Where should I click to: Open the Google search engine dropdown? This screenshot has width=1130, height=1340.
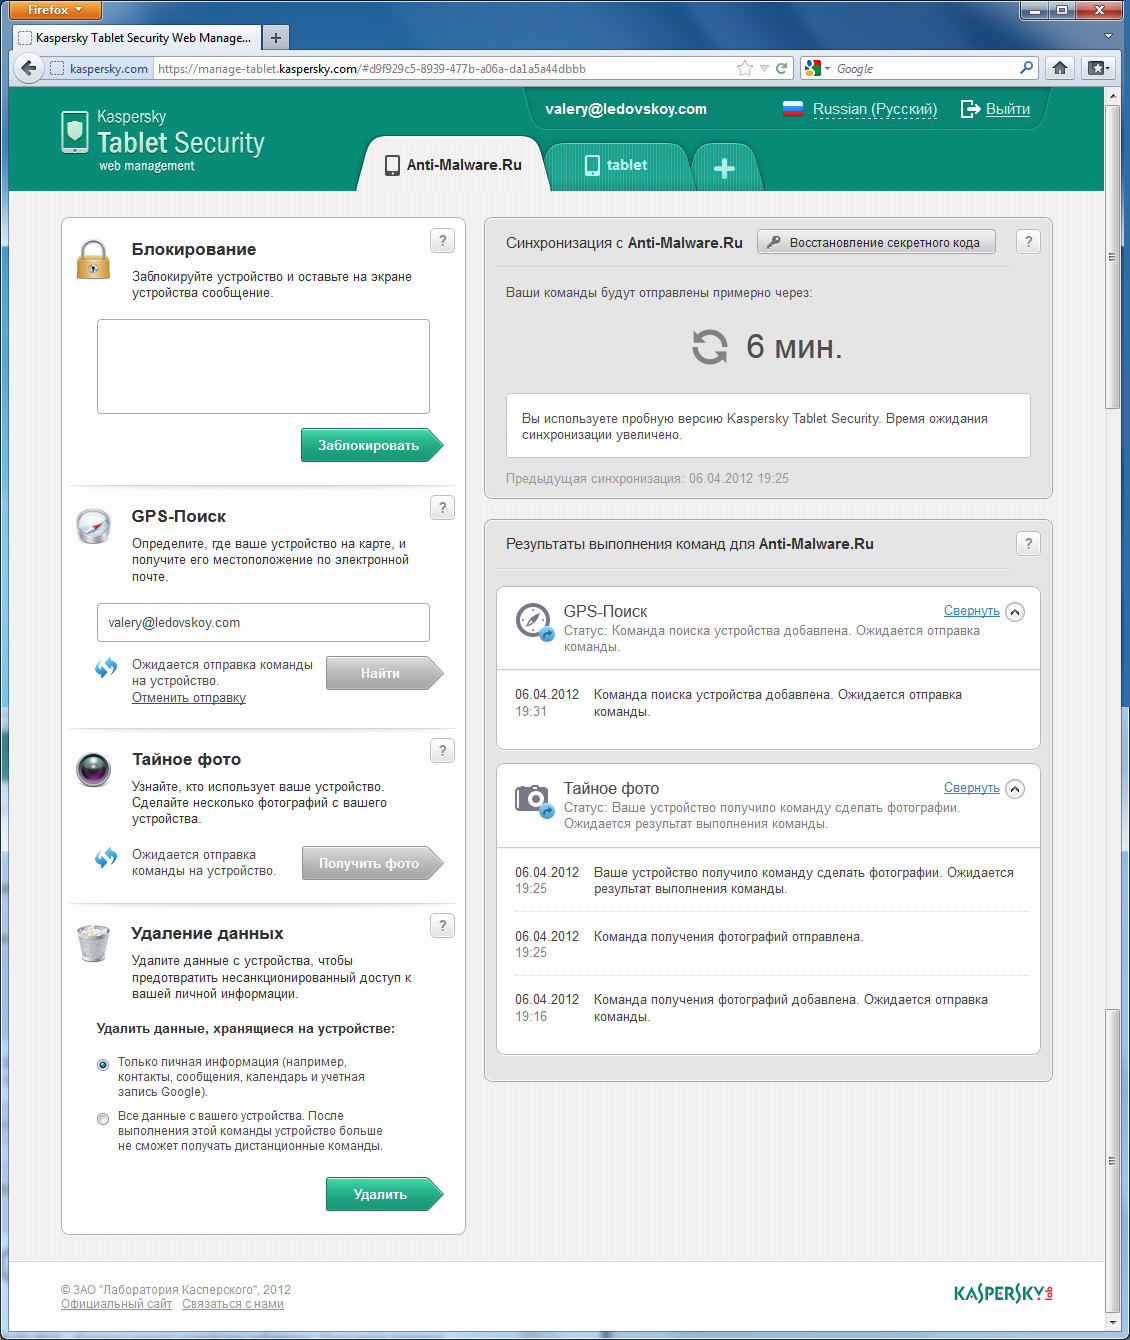coord(817,68)
